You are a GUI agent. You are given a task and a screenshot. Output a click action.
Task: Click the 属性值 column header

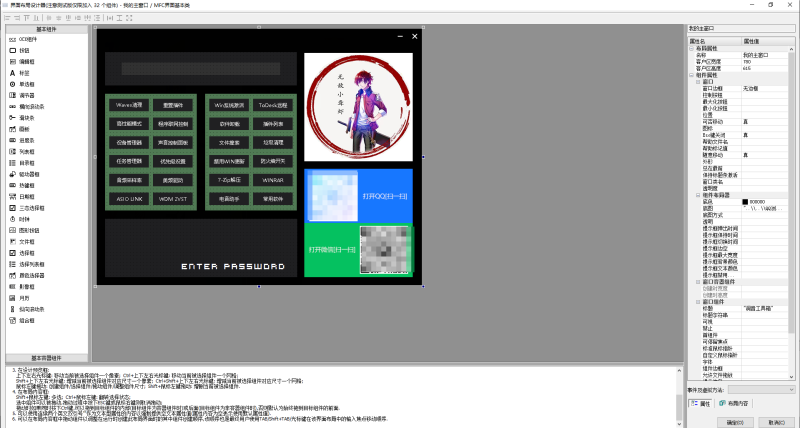click(768, 41)
